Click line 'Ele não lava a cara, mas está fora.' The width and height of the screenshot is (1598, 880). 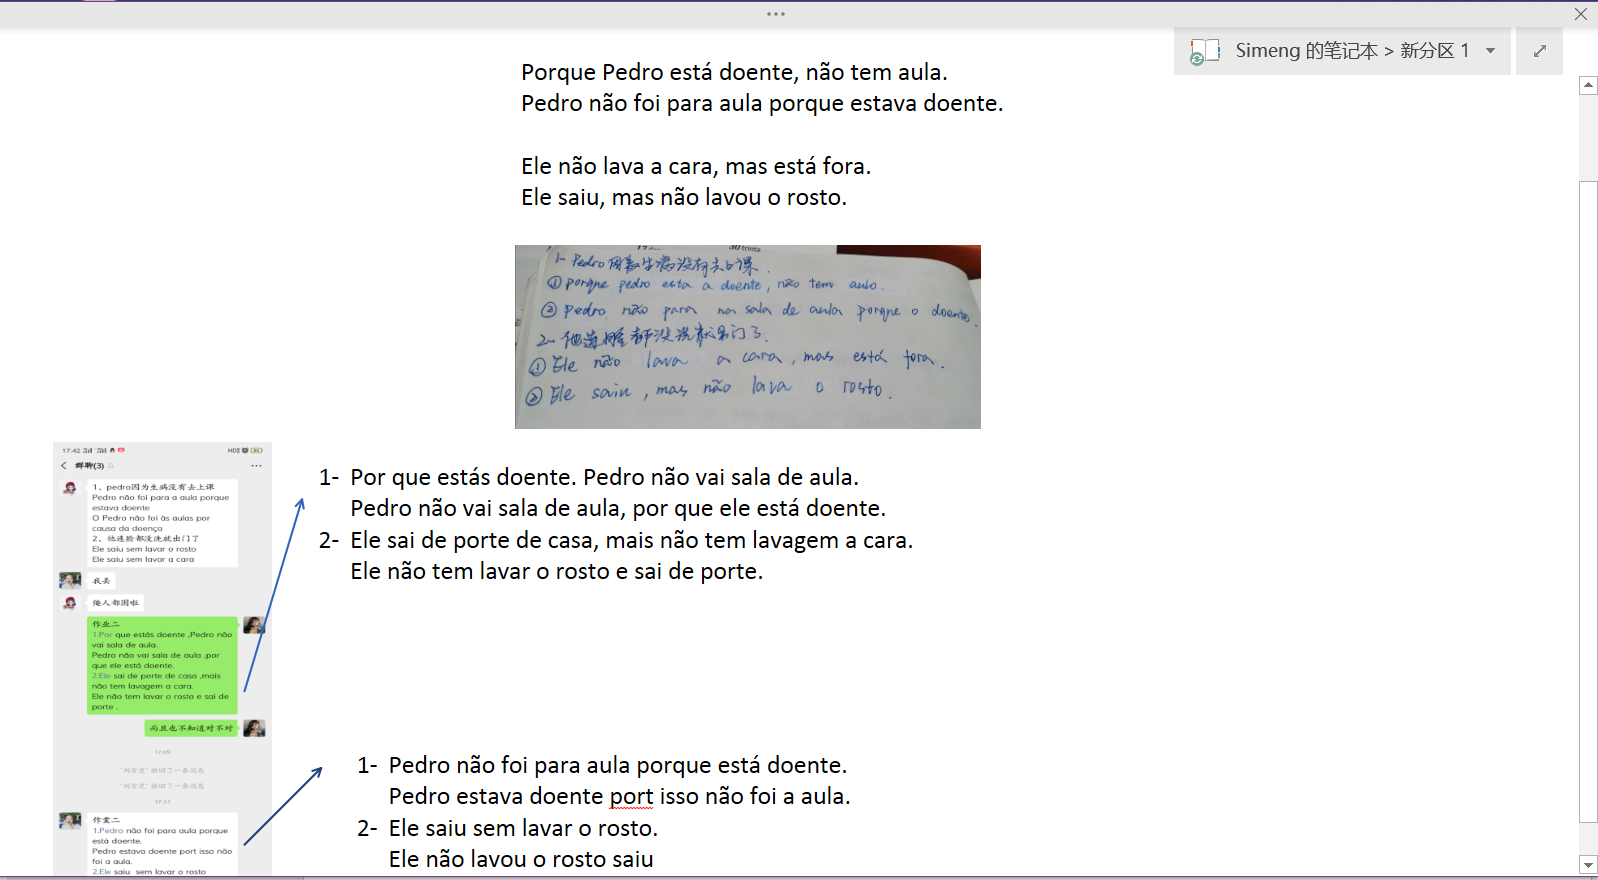pos(696,166)
